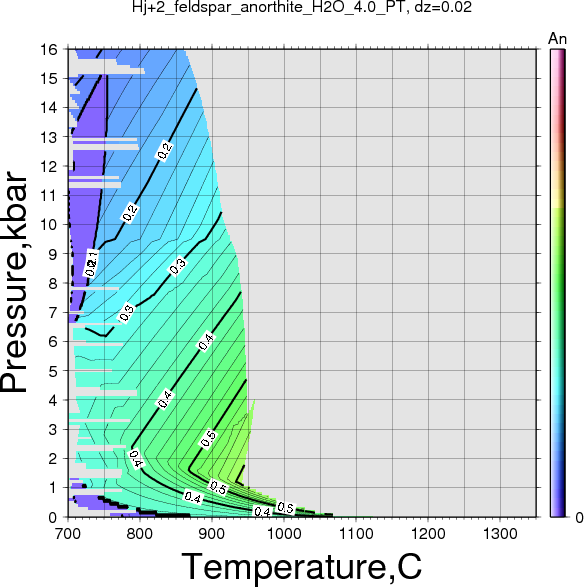Click the 1300 temperature tick label

click(x=500, y=533)
